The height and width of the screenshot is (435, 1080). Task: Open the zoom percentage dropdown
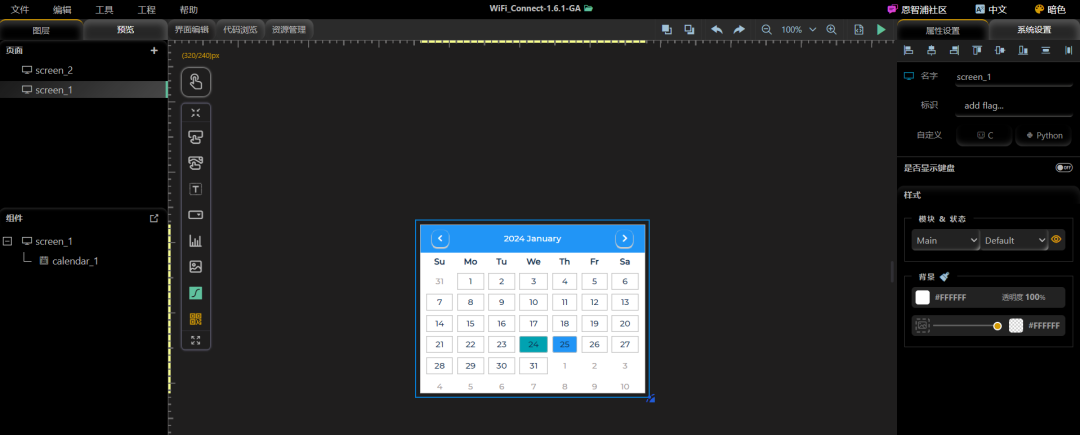812,30
